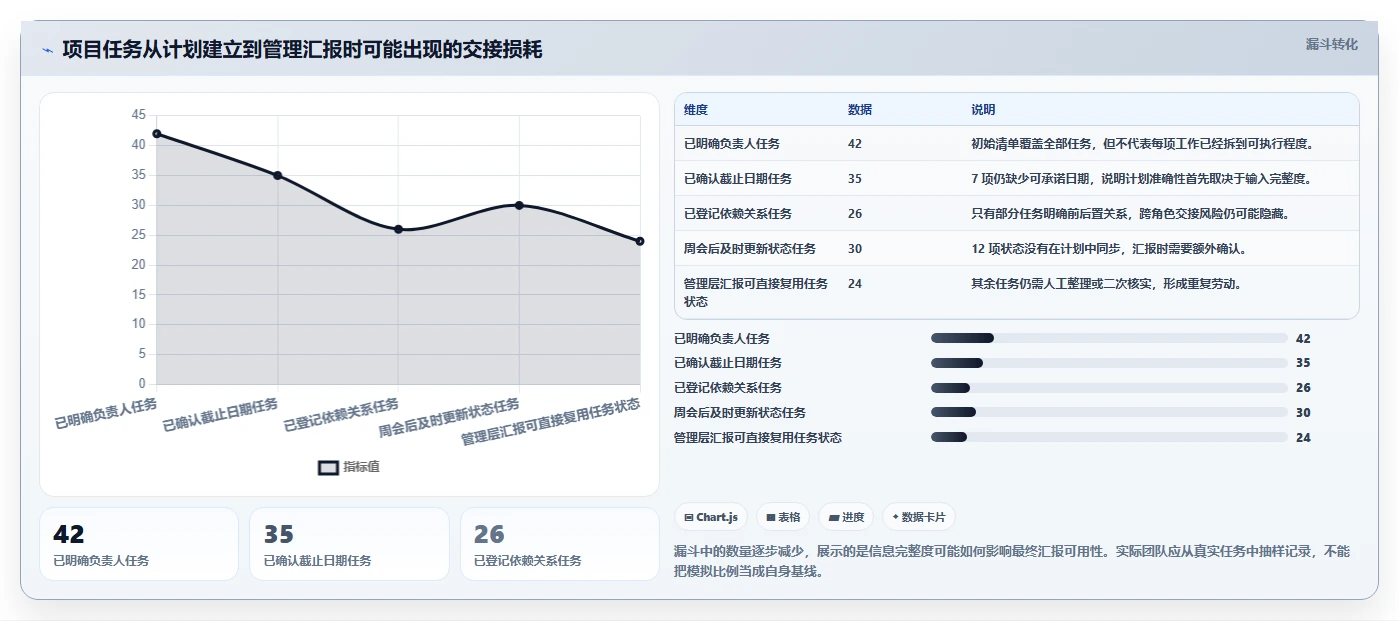Screen dimensions: 1399x621
Task: Click the footnote paragraph starting 漏斗中的数量逐步减少
Action: point(1012,563)
